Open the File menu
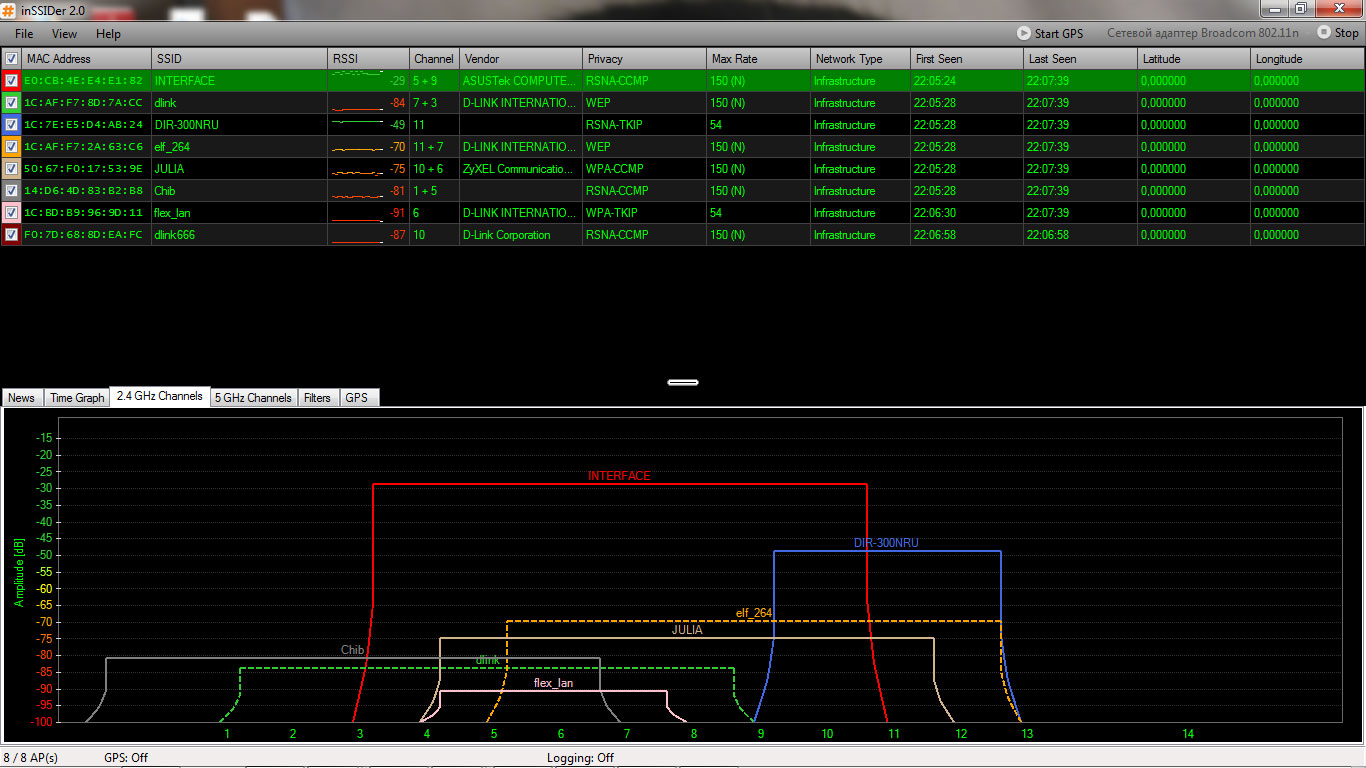 (24, 34)
